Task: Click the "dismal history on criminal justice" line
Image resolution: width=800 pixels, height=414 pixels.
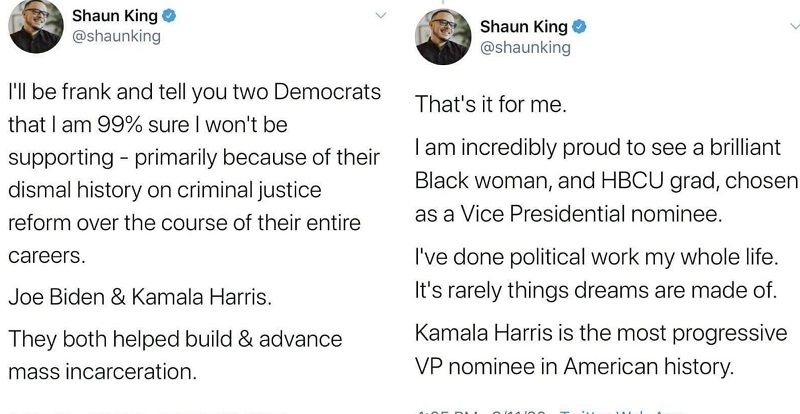Action: click(165, 190)
